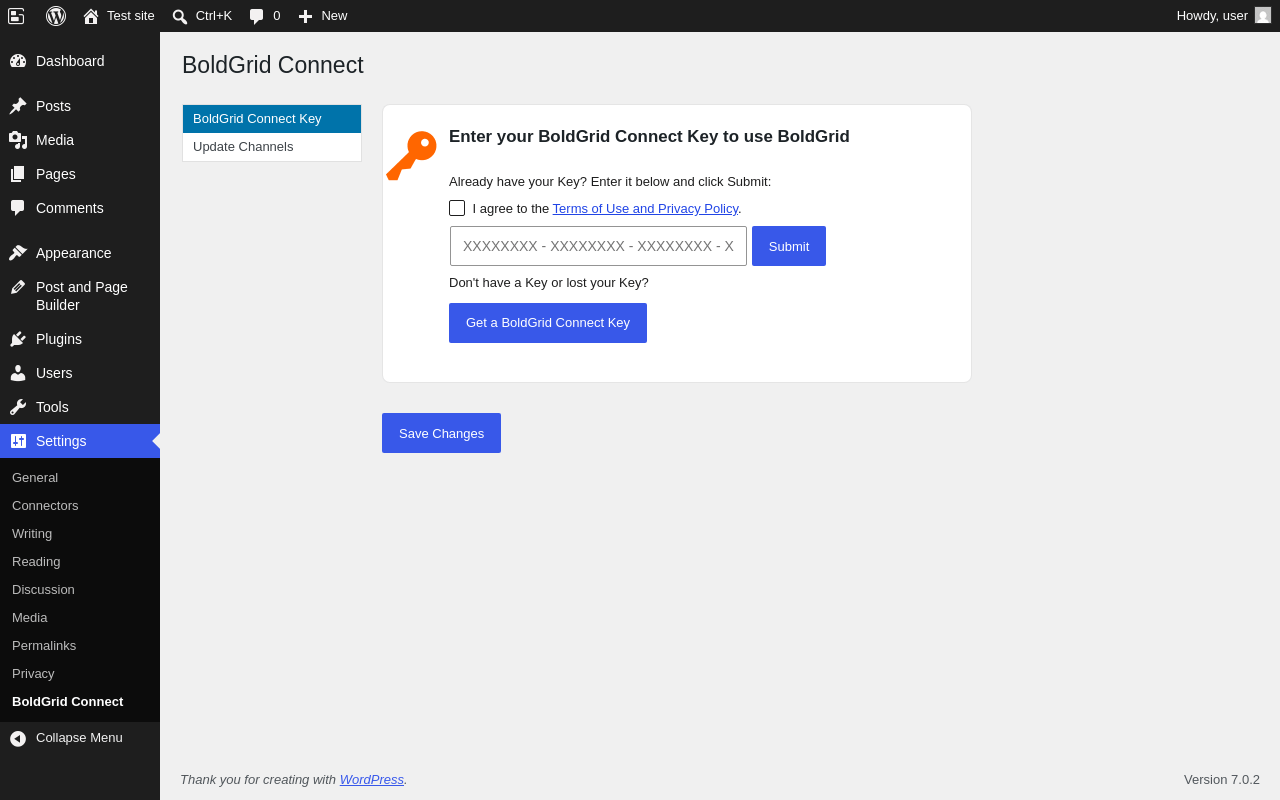Focus the Connect Key input field
The height and width of the screenshot is (800, 1280).
[x=598, y=246]
